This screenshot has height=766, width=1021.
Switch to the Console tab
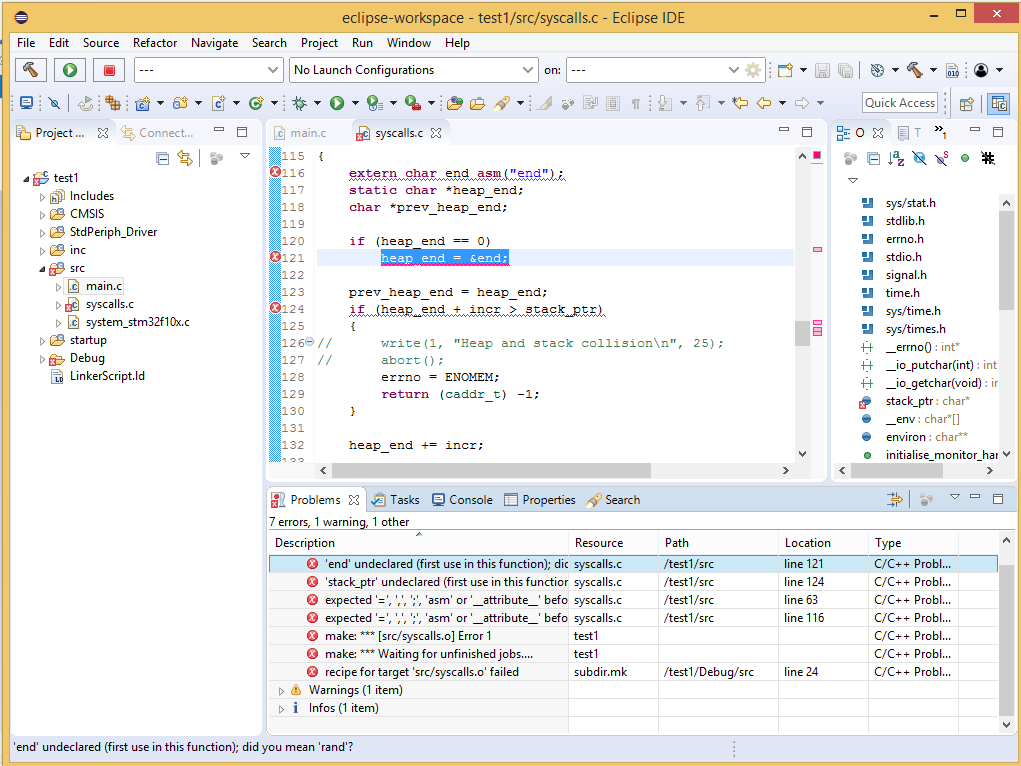point(462,500)
